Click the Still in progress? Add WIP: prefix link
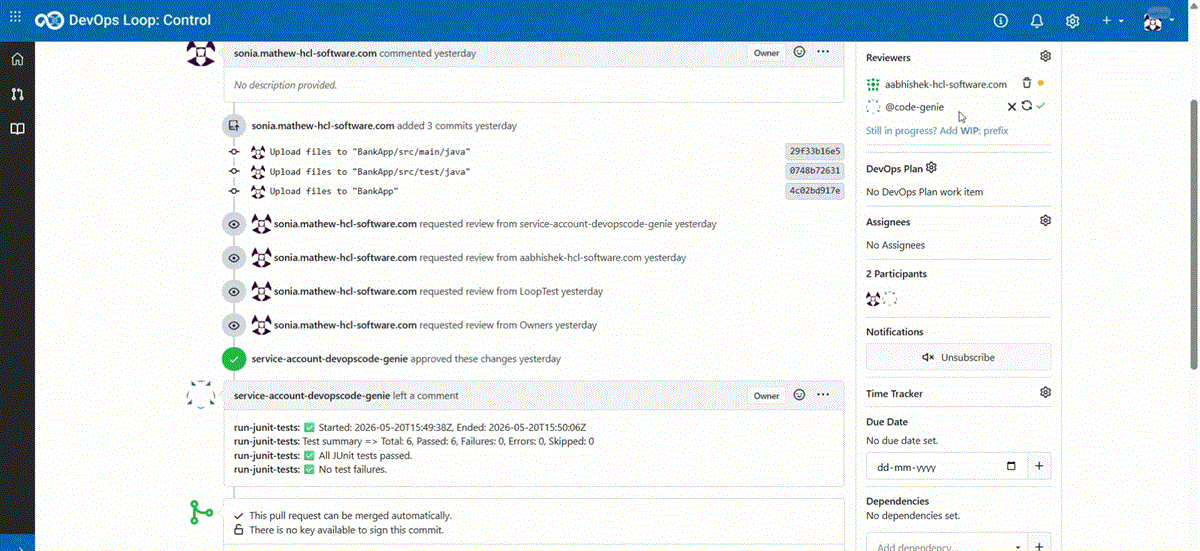 coord(937,131)
